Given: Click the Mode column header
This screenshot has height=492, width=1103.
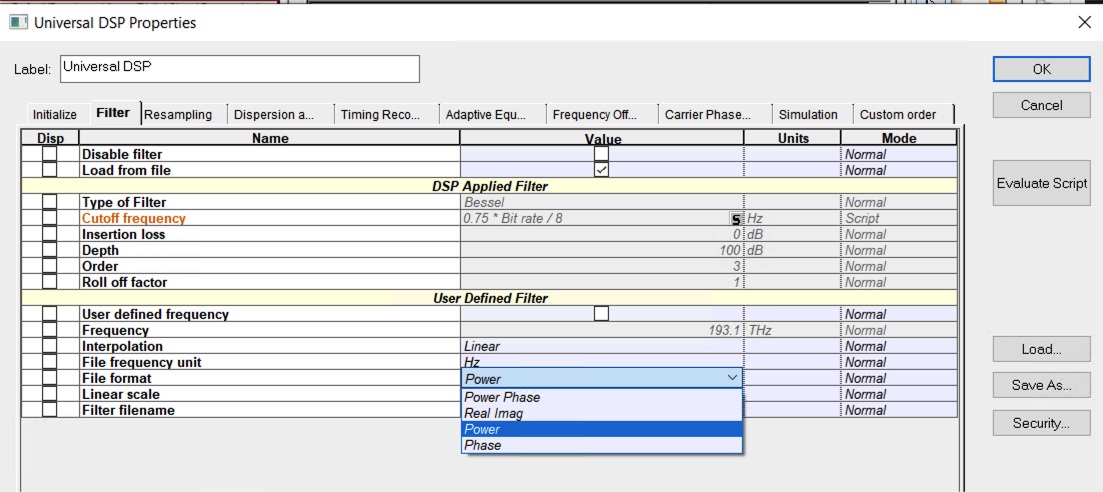Looking at the screenshot, I should pos(899,138).
